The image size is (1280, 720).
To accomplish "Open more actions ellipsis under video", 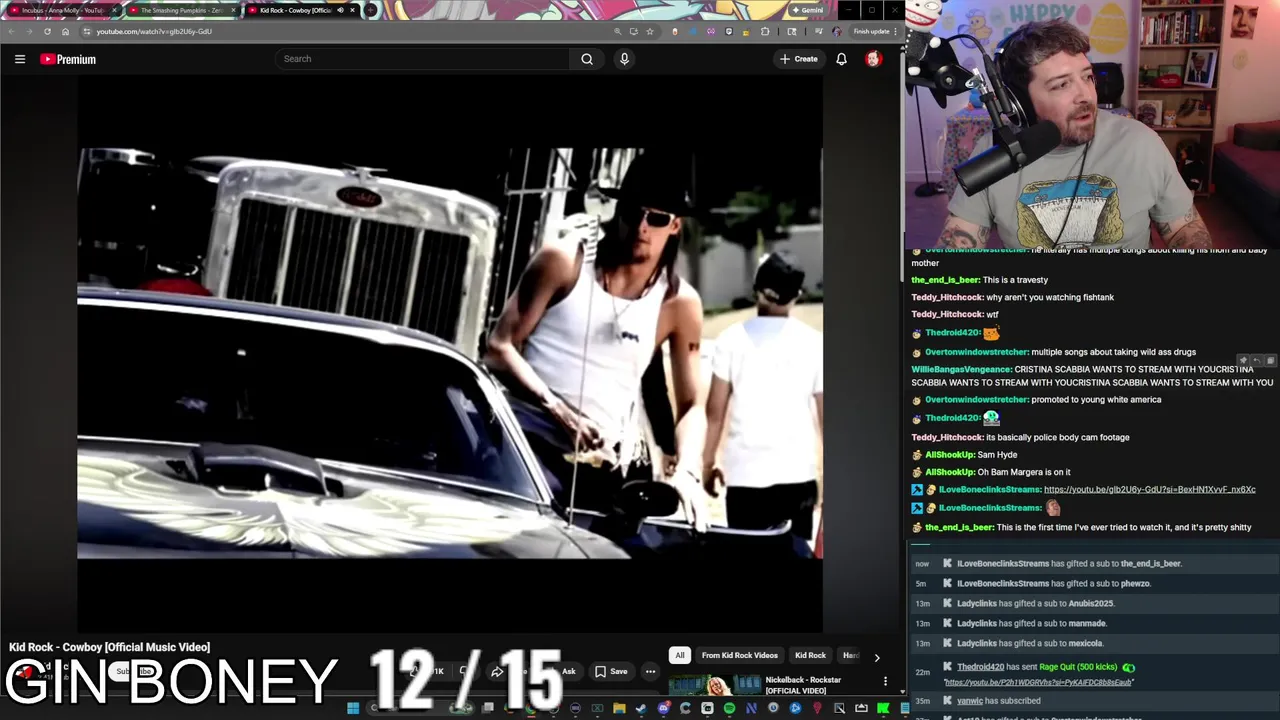I will [650, 671].
